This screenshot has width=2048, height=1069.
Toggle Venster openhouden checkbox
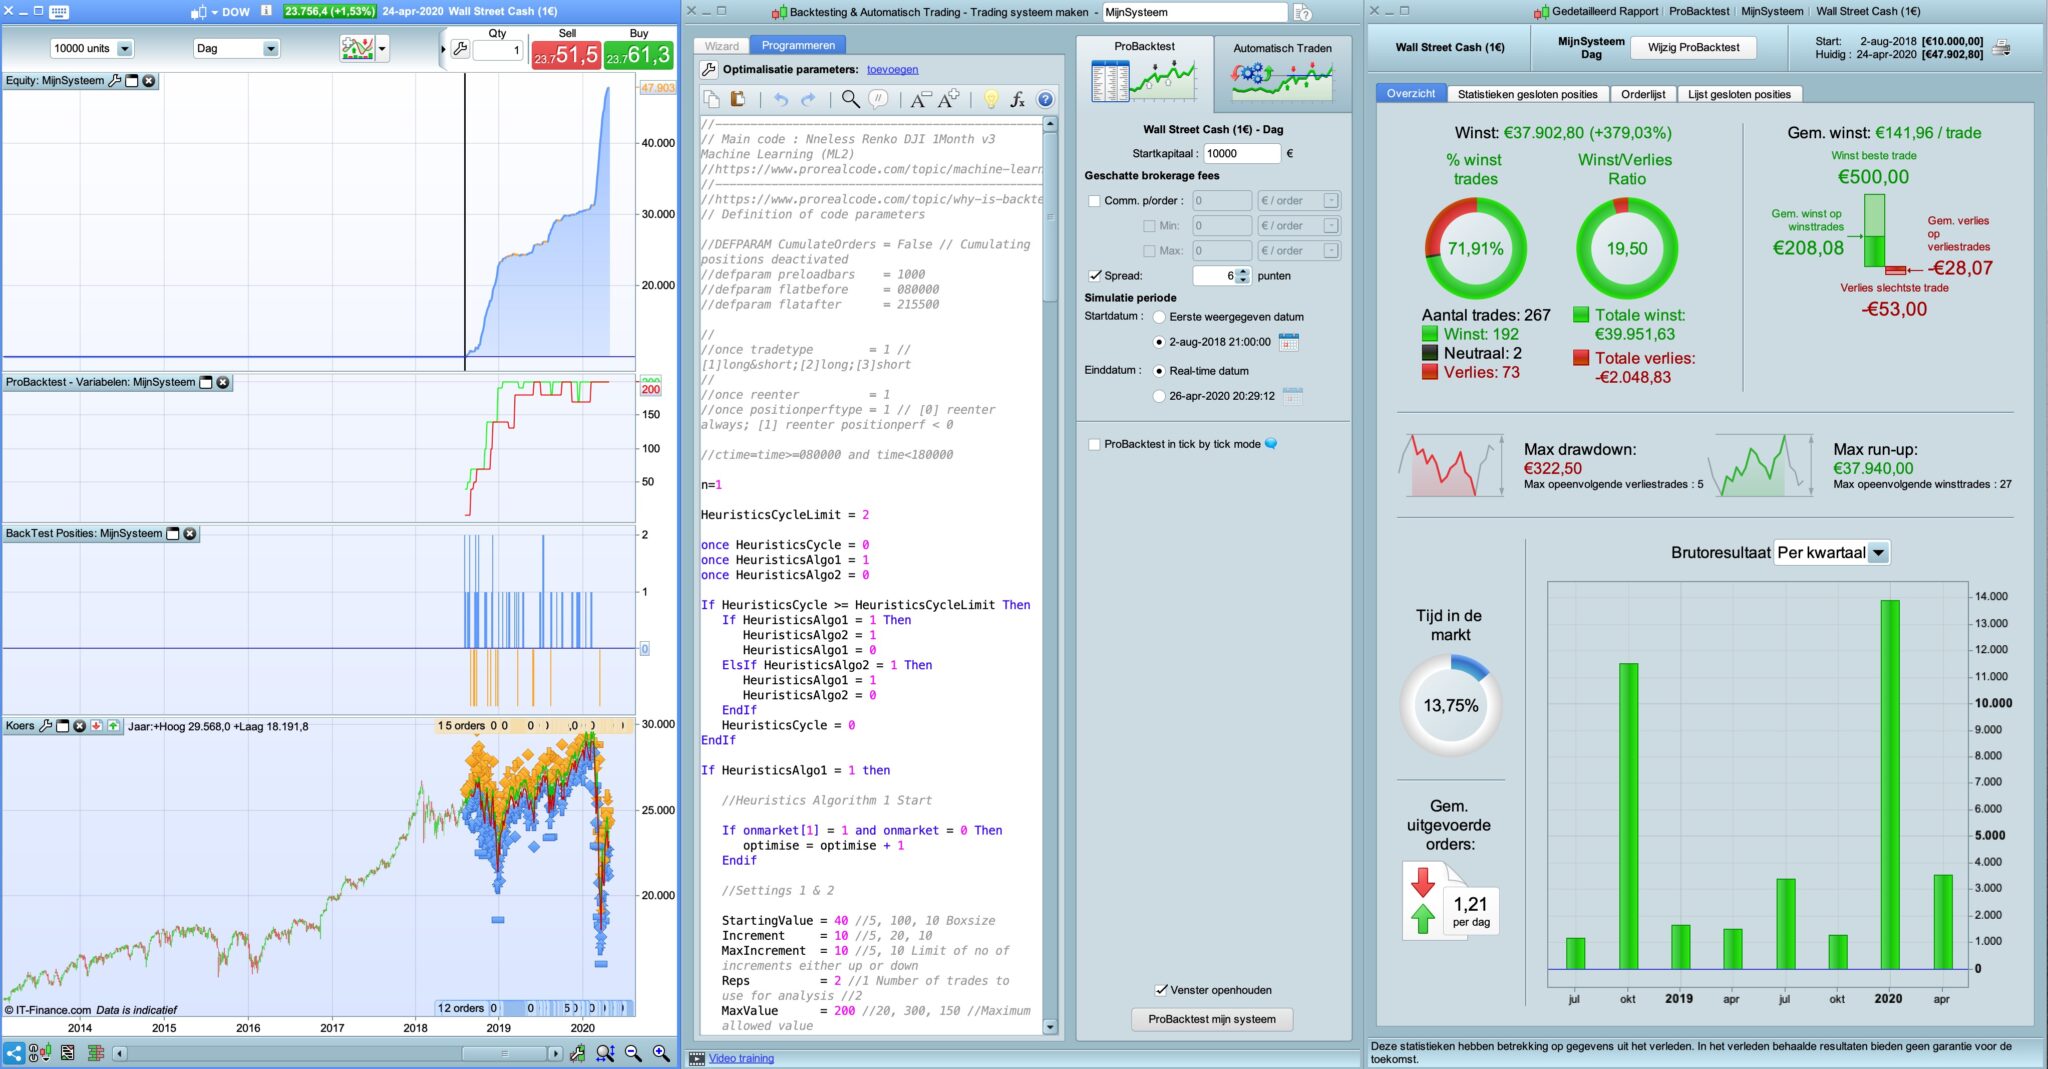(x=1161, y=990)
